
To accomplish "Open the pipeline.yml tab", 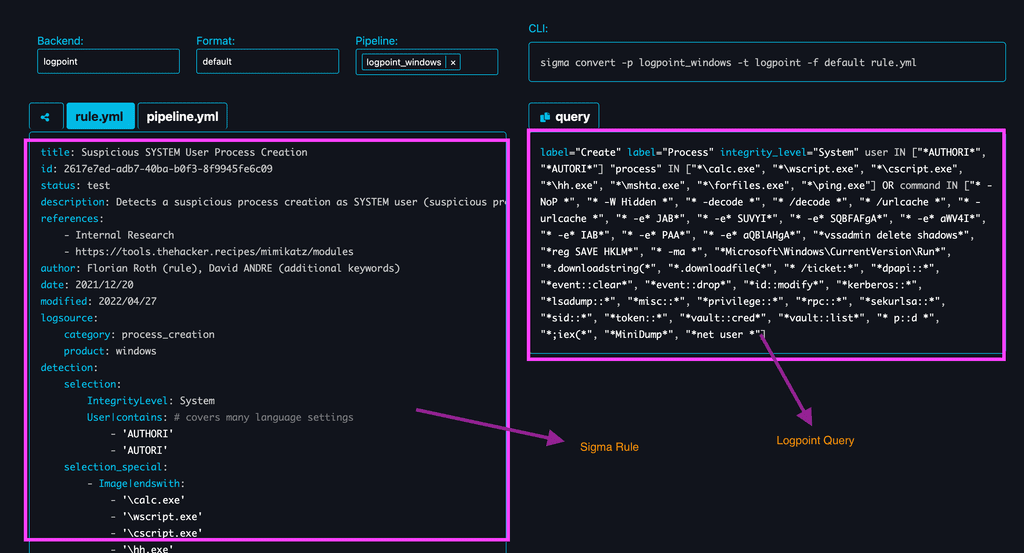I will click(x=182, y=117).
